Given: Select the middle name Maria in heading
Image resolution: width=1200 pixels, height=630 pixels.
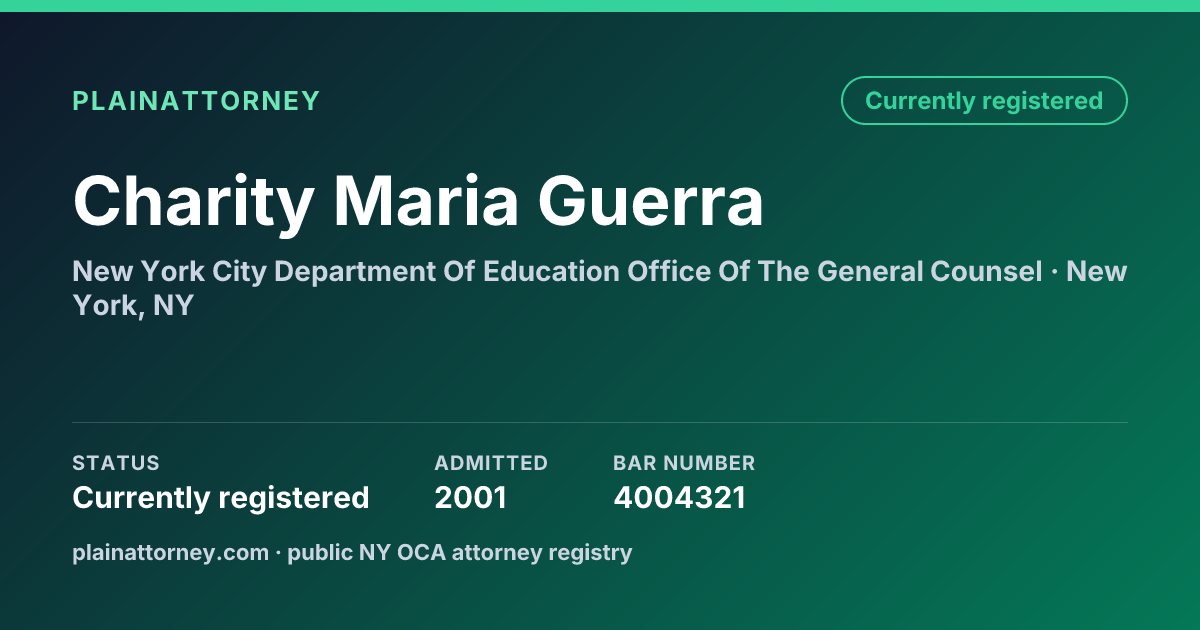Looking at the screenshot, I should (426, 200).
